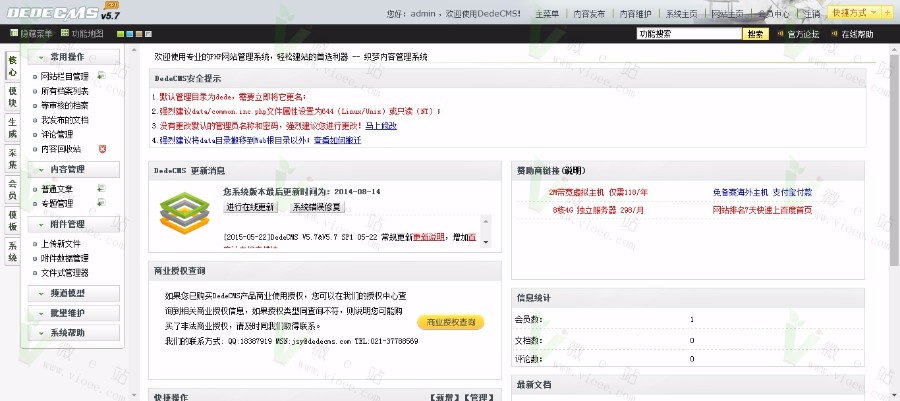This screenshot has width=900, height=401.
Task: Open 网站栏目管理 in the sidebar
Action: (x=64, y=76)
